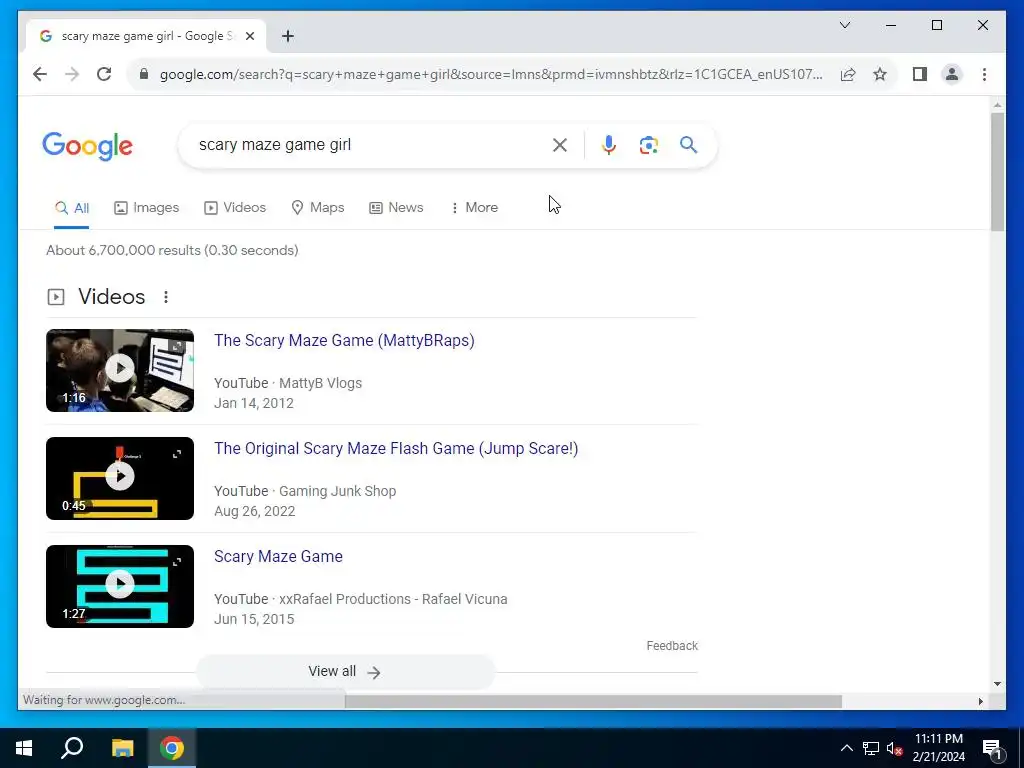Viewport: 1024px width, 768px height.
Task: Play the 0:45 yellow maze thumbnail
Action: click(x=120, y=478)
